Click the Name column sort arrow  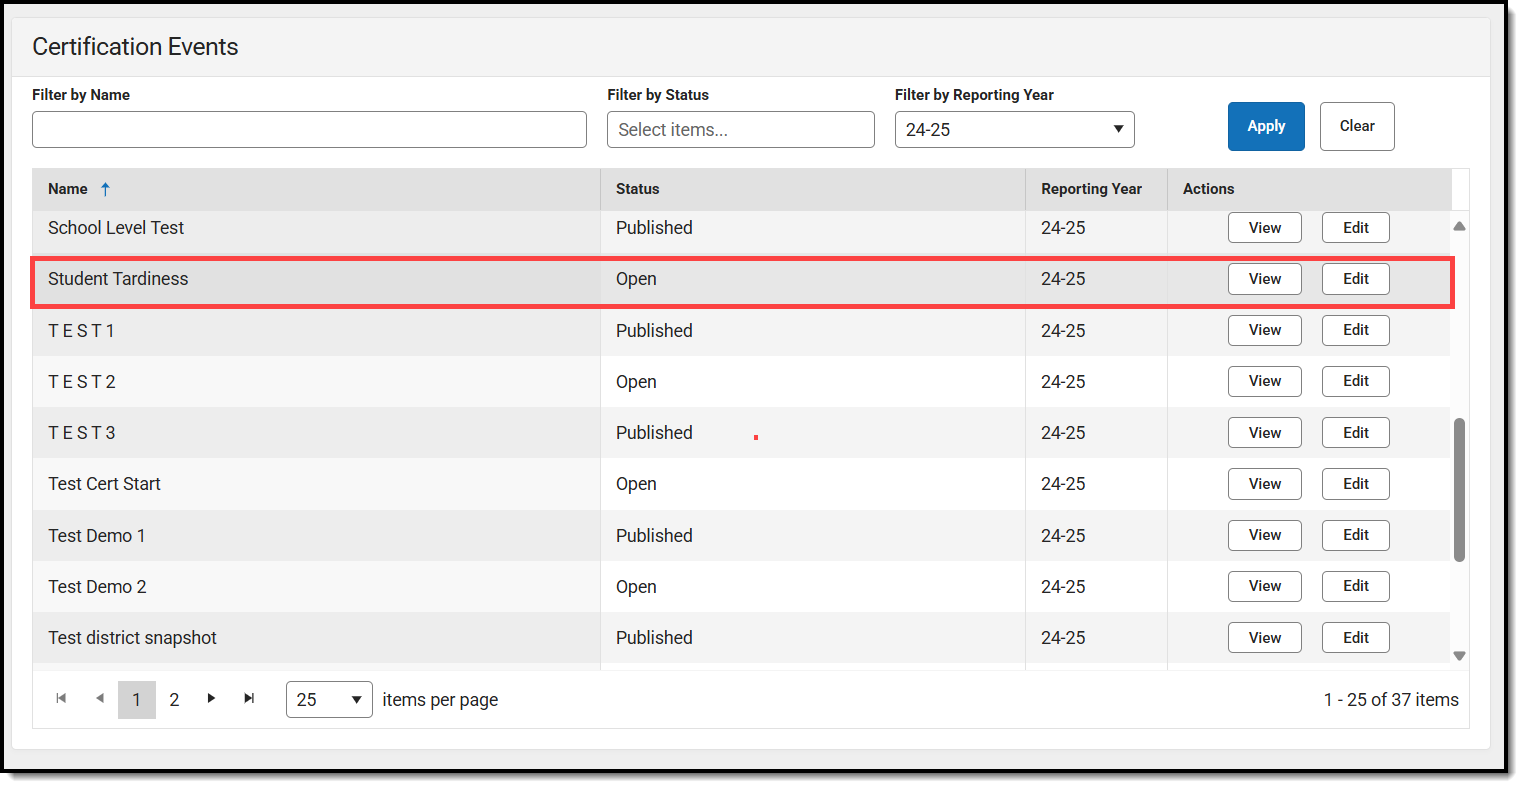click(105, 189)
